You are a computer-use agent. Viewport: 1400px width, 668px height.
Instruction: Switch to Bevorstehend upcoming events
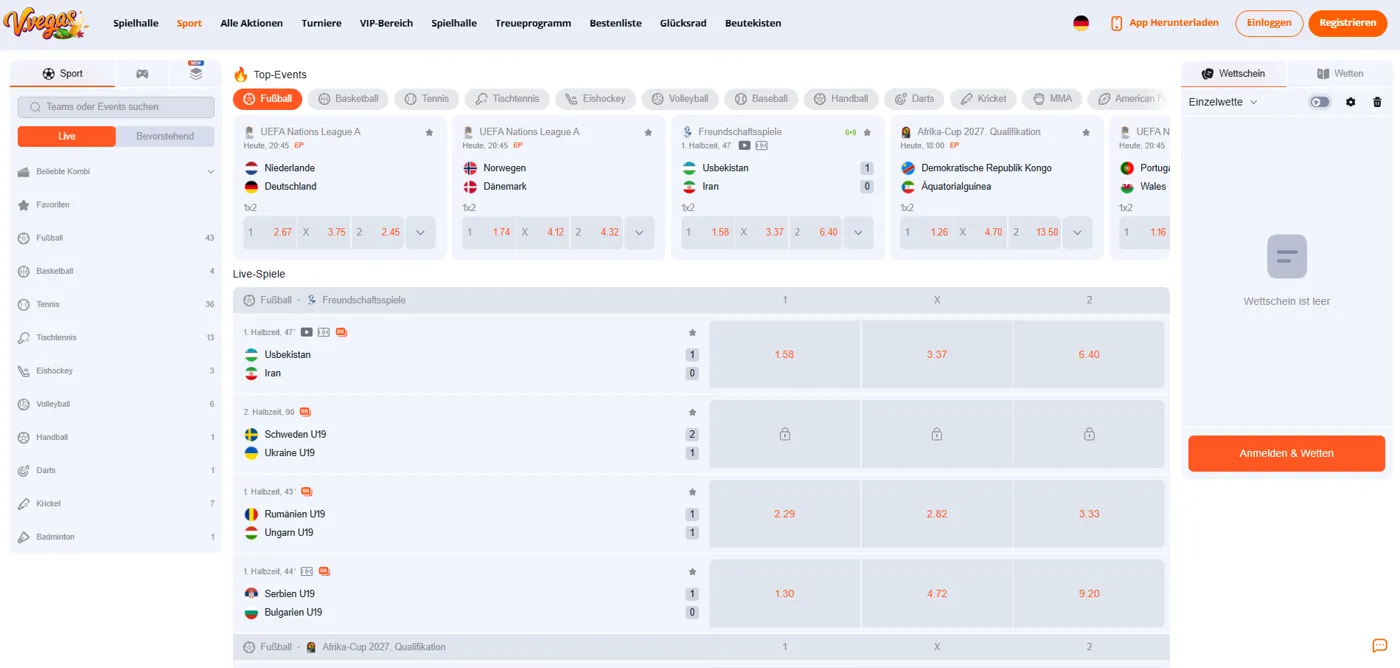165,136
